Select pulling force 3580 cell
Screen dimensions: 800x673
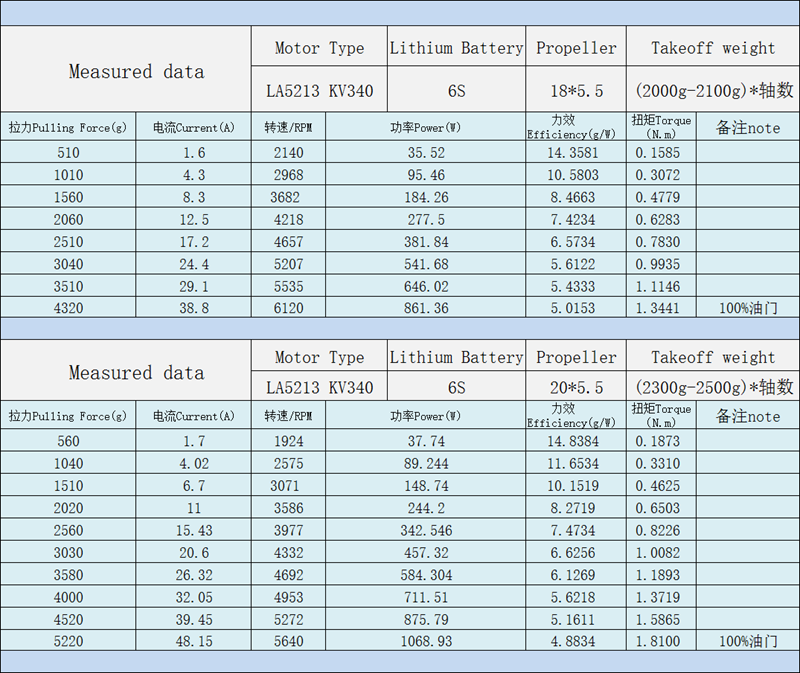[x=68, y=575]
